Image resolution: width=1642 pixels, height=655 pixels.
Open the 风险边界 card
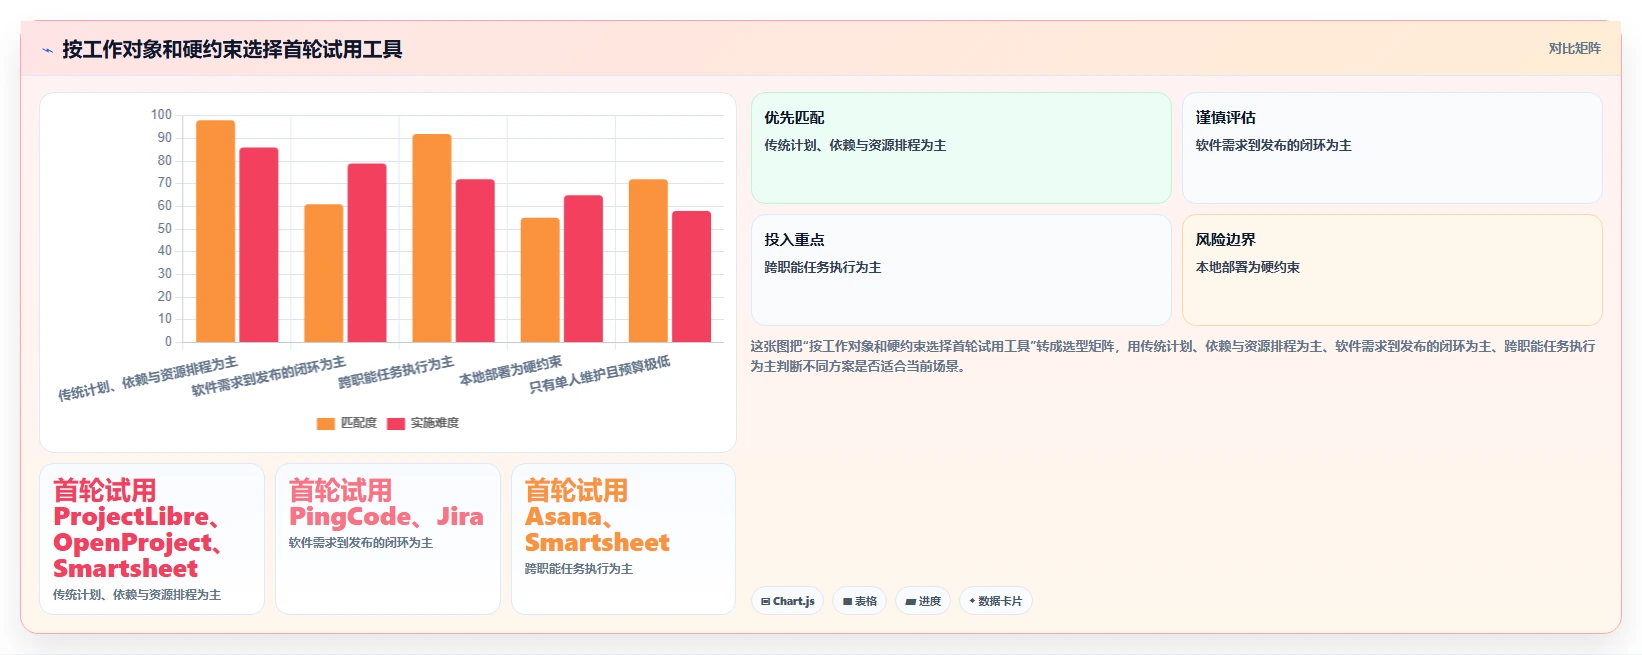[x=1392, y=270]
